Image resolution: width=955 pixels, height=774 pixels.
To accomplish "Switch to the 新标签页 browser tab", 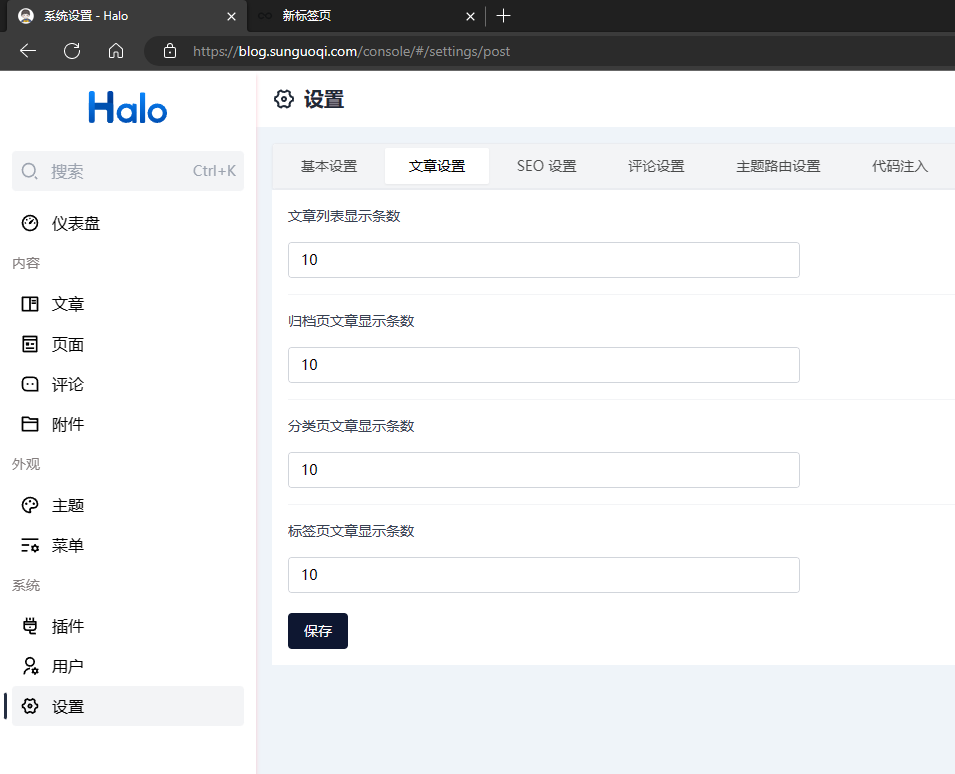I will point(365,16).
